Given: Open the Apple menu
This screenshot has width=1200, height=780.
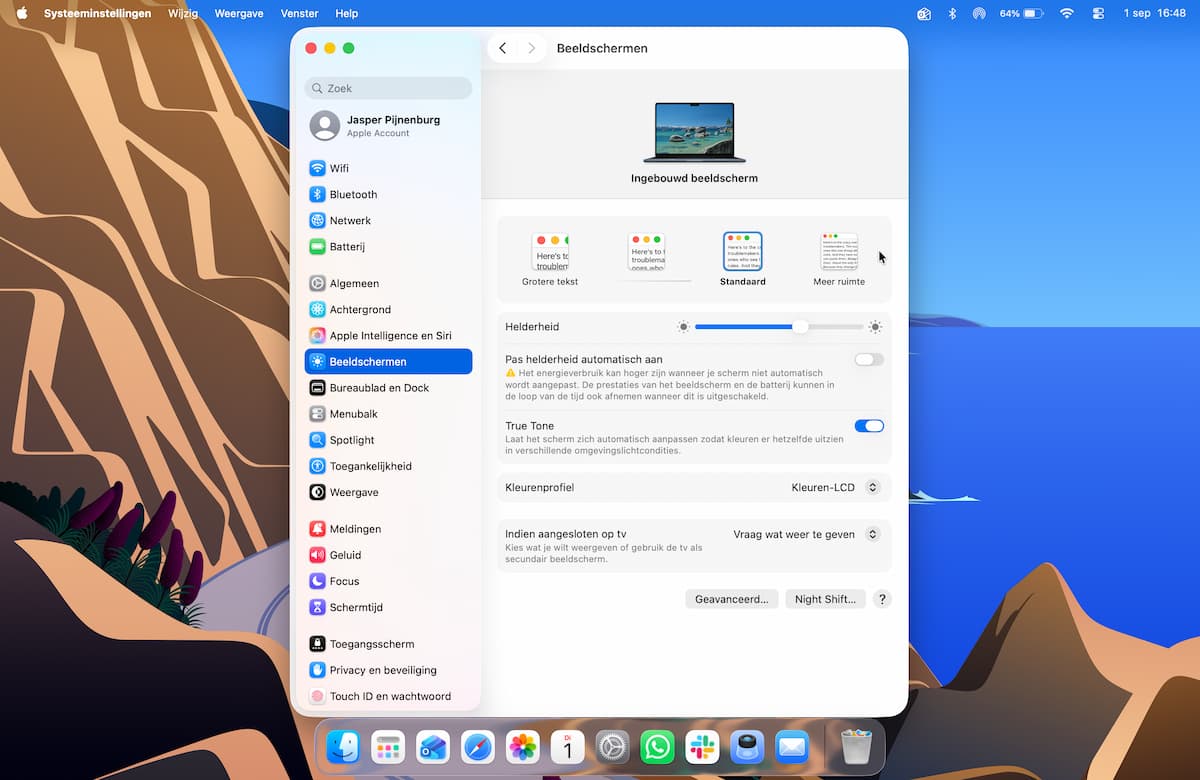Looking at the screenshot, I should 22,13.
